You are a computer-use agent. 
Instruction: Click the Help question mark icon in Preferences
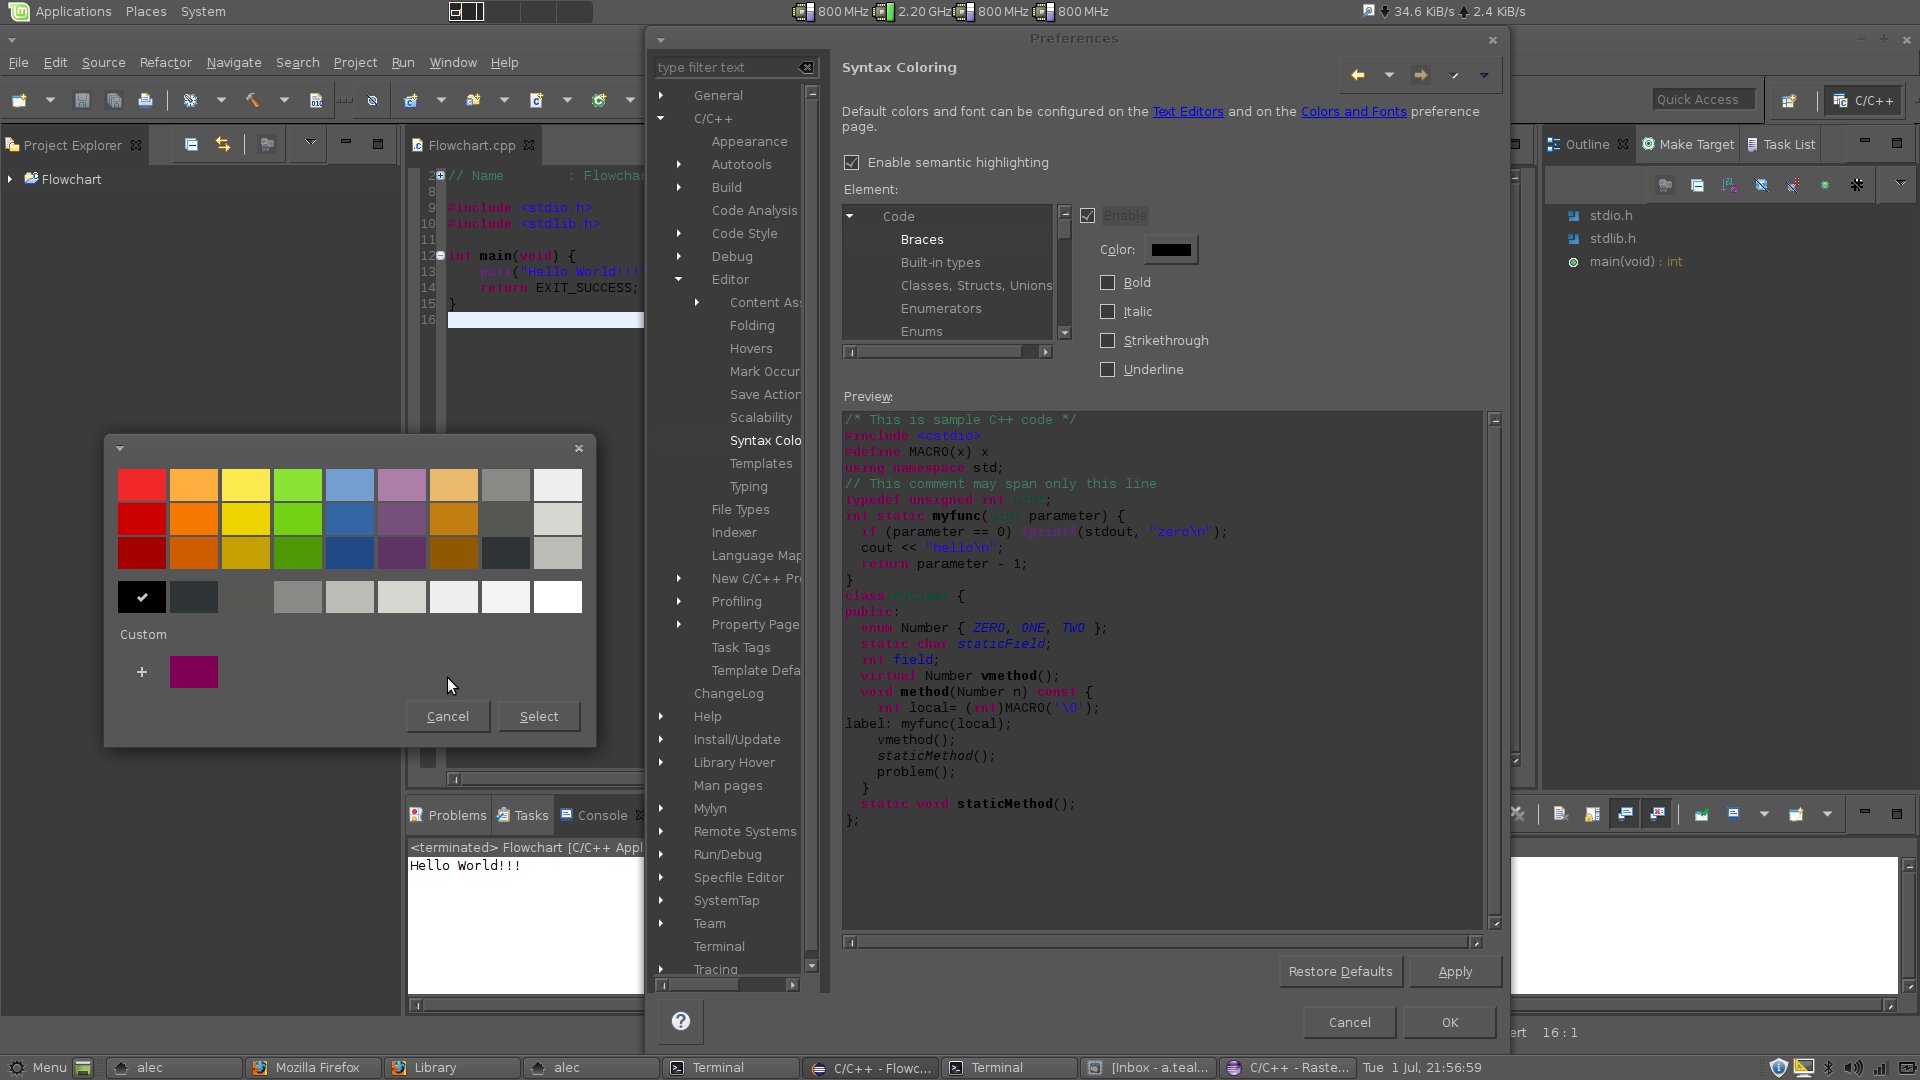point(681,1021)
